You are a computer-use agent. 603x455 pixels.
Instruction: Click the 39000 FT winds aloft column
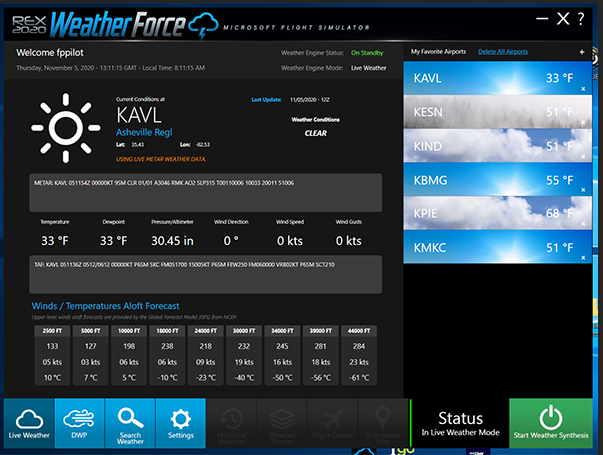(x=320, y=355)
